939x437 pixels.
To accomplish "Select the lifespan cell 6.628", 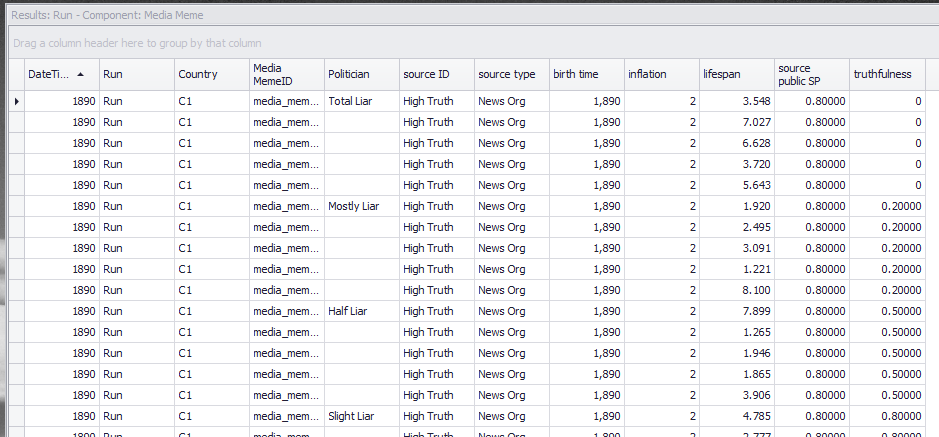I will click(736, 143).
